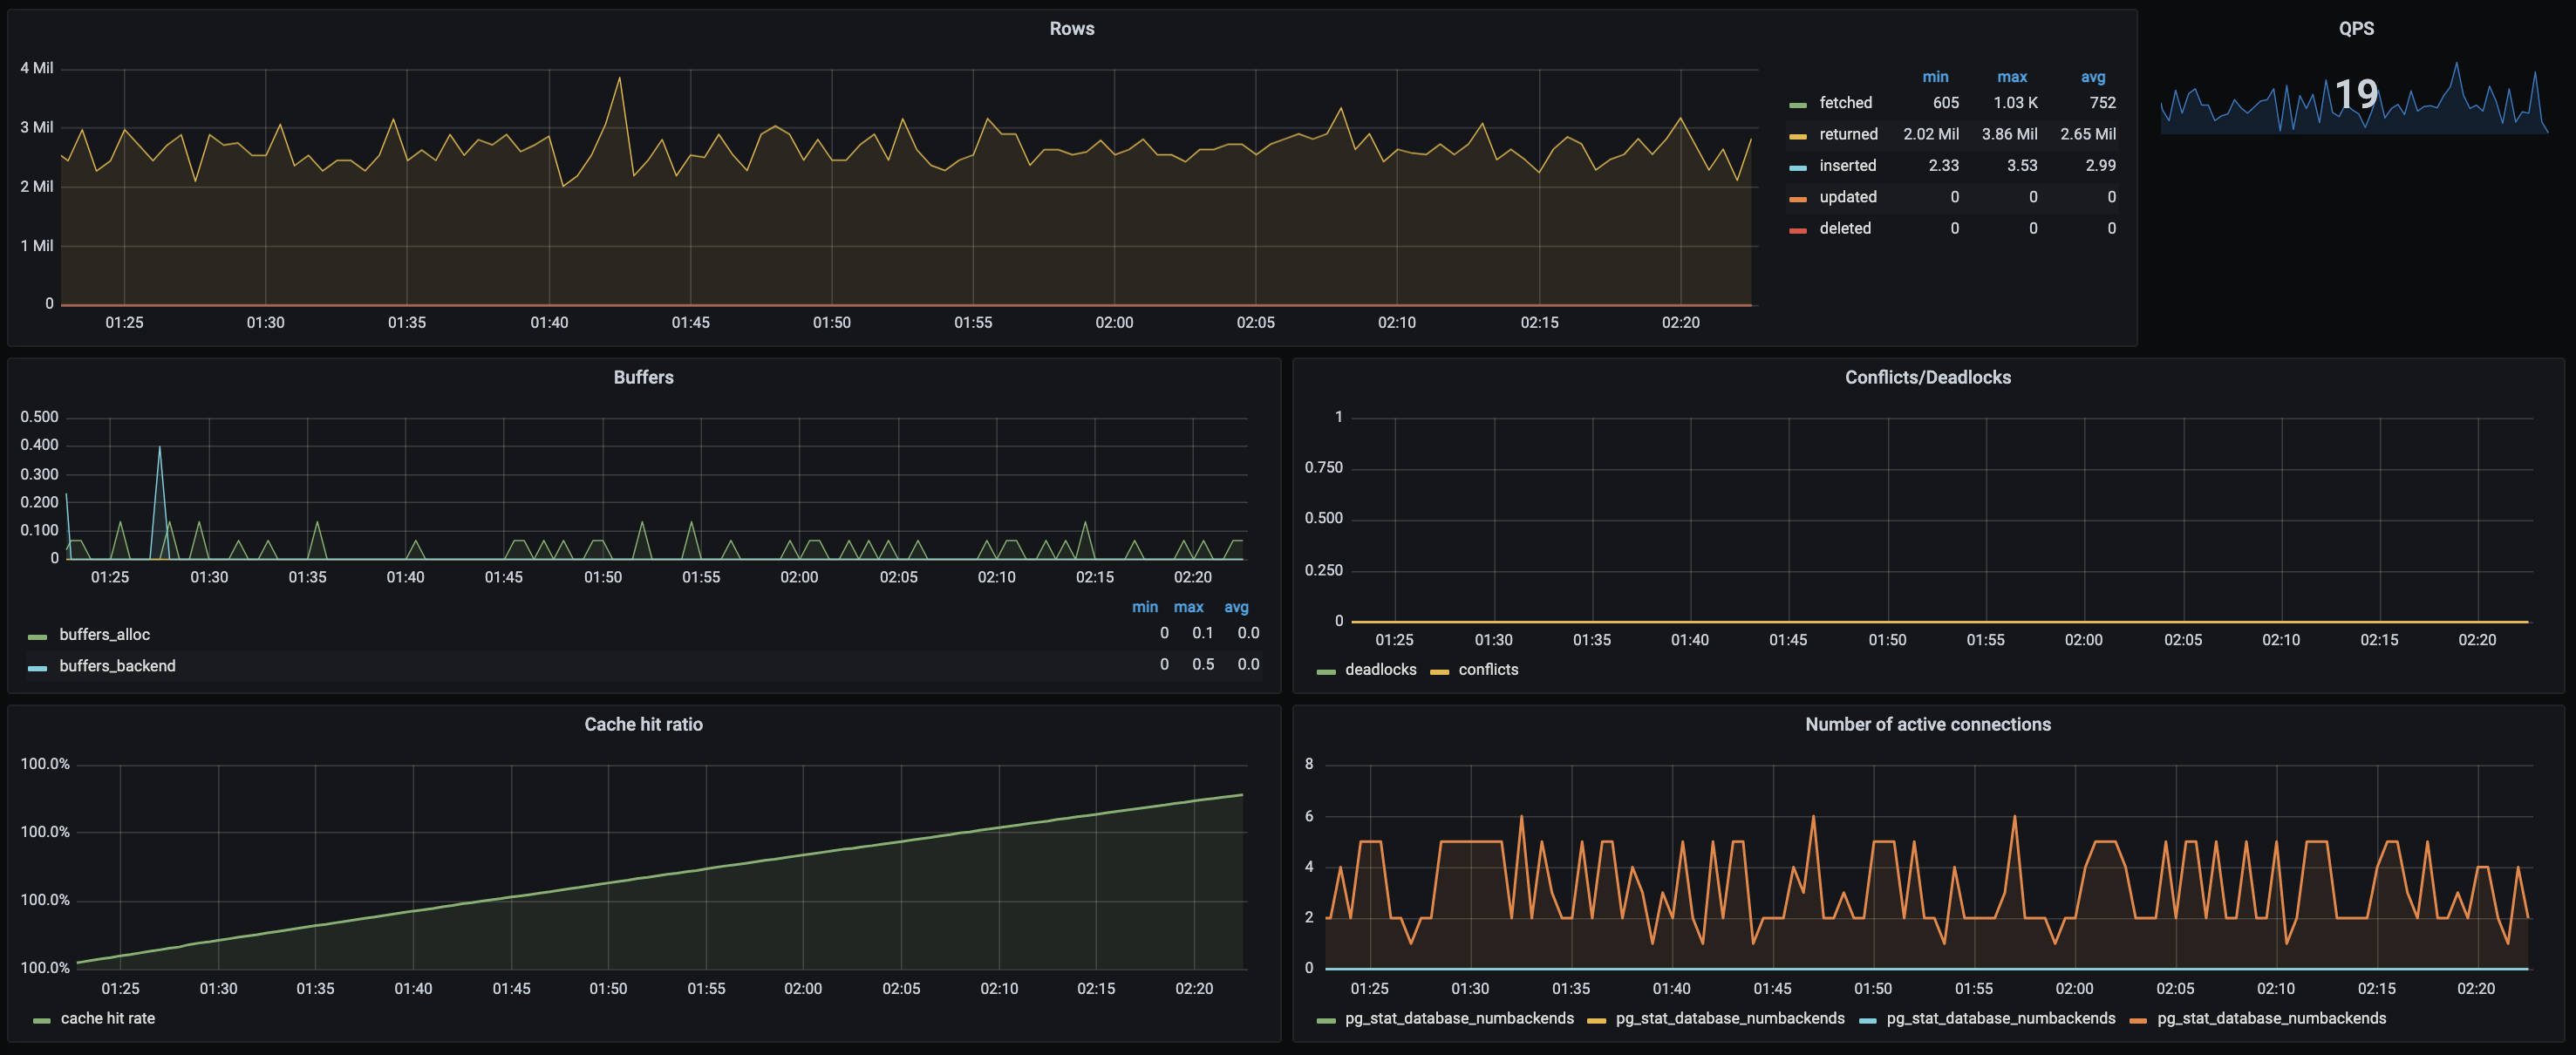The height and width of the screenshot is (1055, 2576).
Task: Open the Rows panel title menu
Action: coord(1071,29)
